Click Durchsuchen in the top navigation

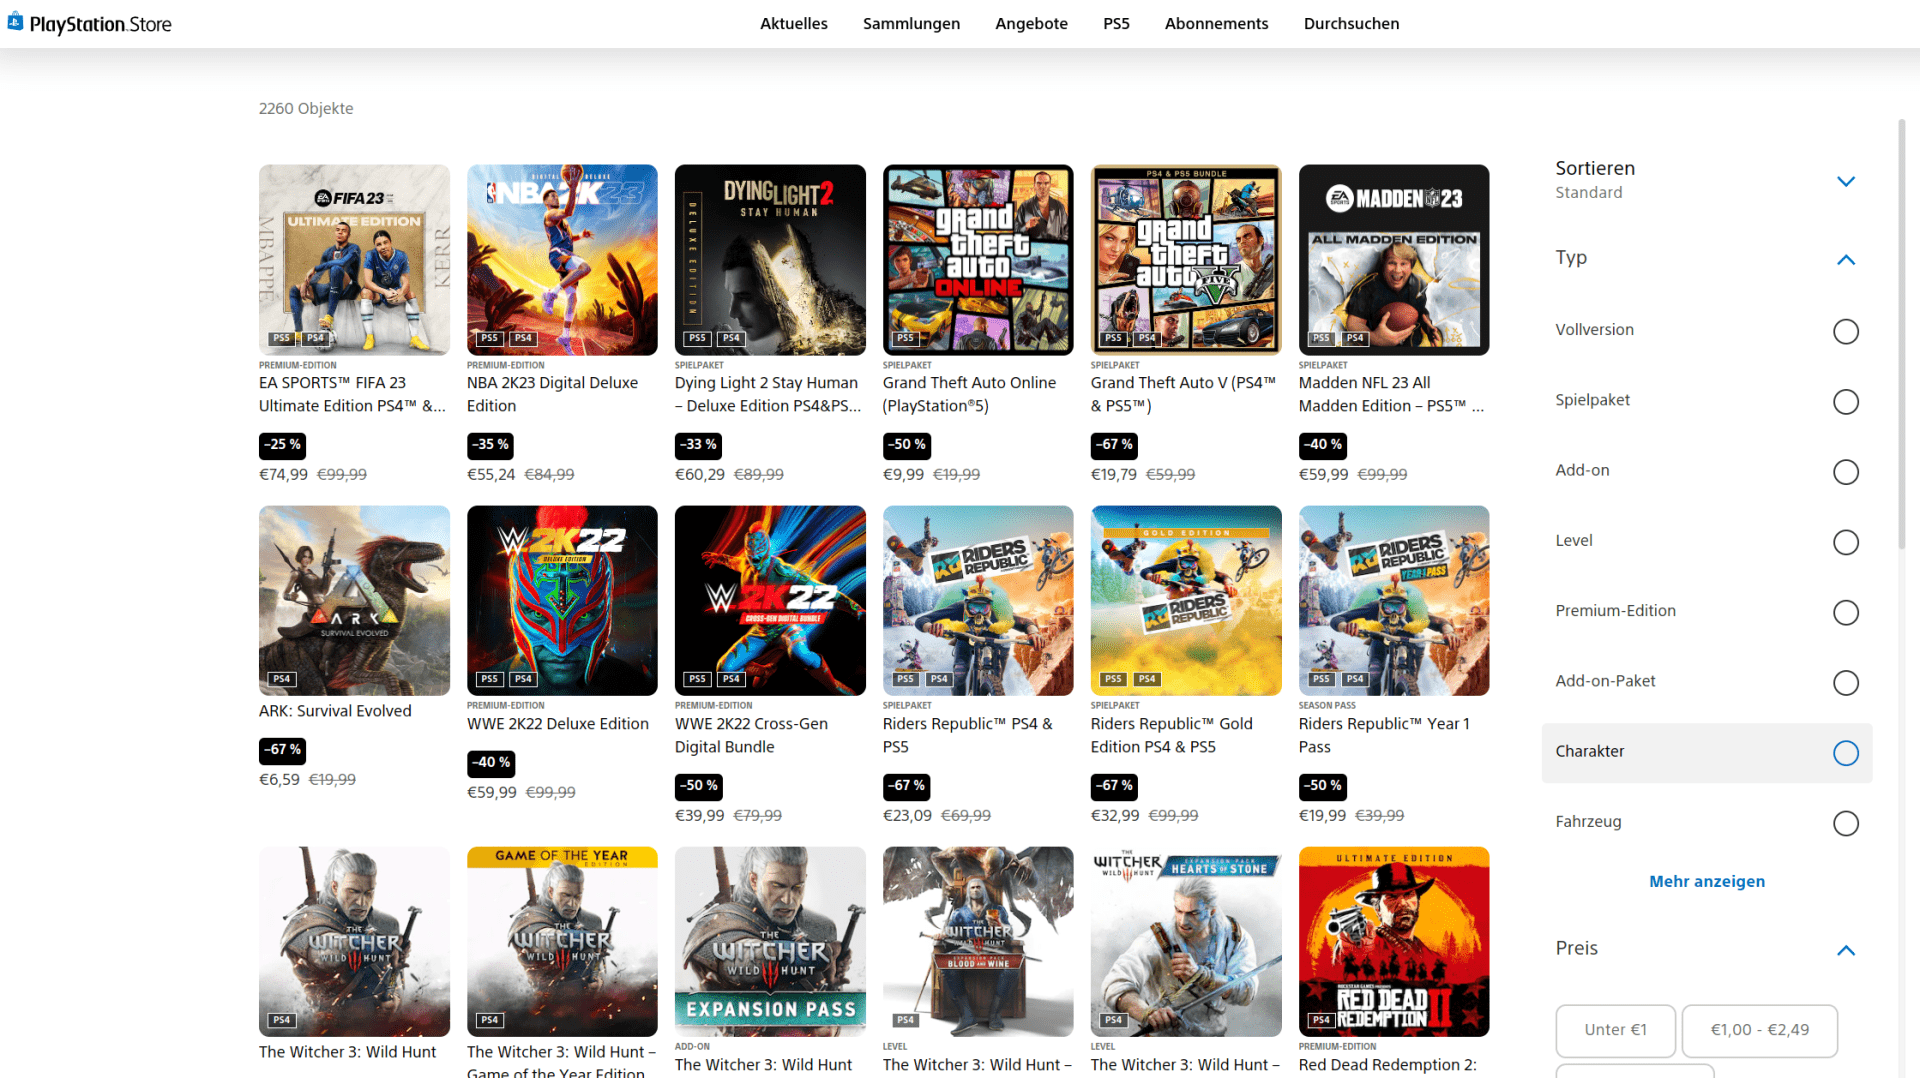point(1351,24)
